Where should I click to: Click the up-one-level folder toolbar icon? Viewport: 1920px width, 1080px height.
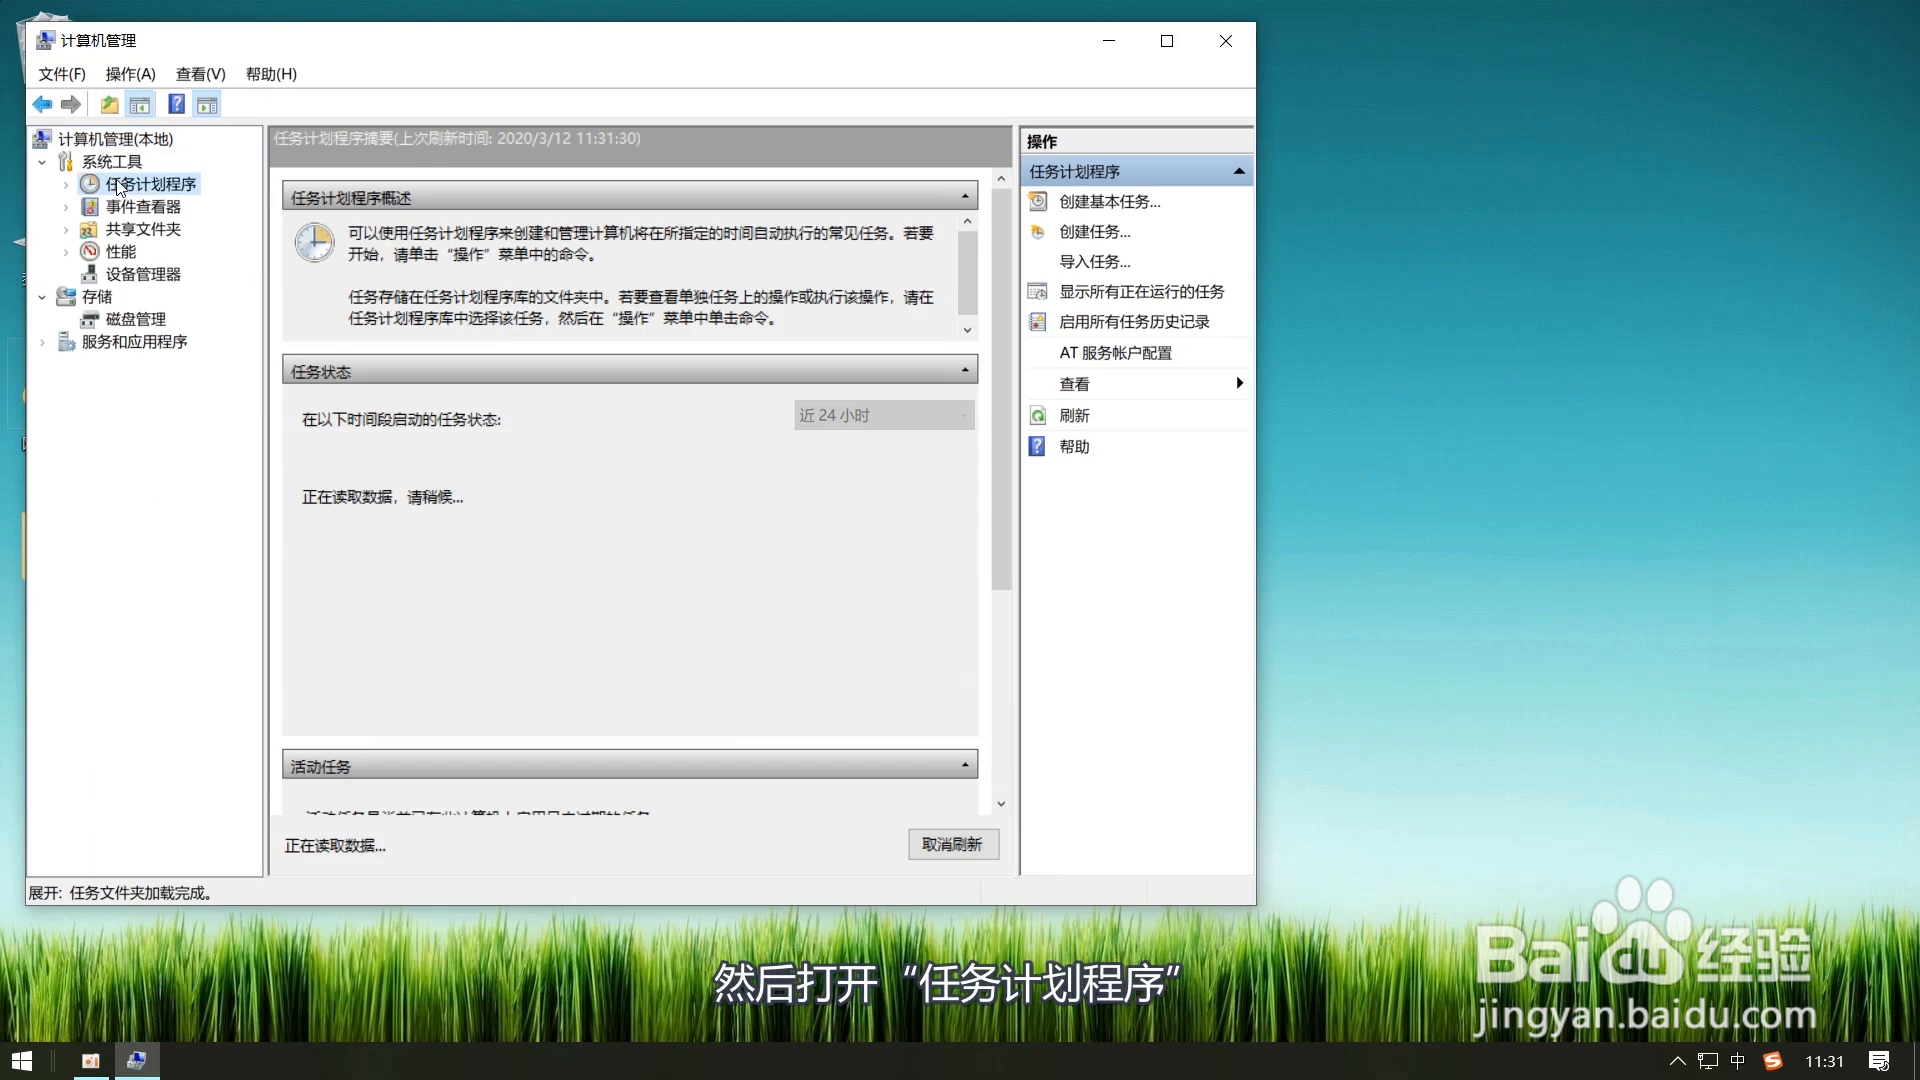109,104
